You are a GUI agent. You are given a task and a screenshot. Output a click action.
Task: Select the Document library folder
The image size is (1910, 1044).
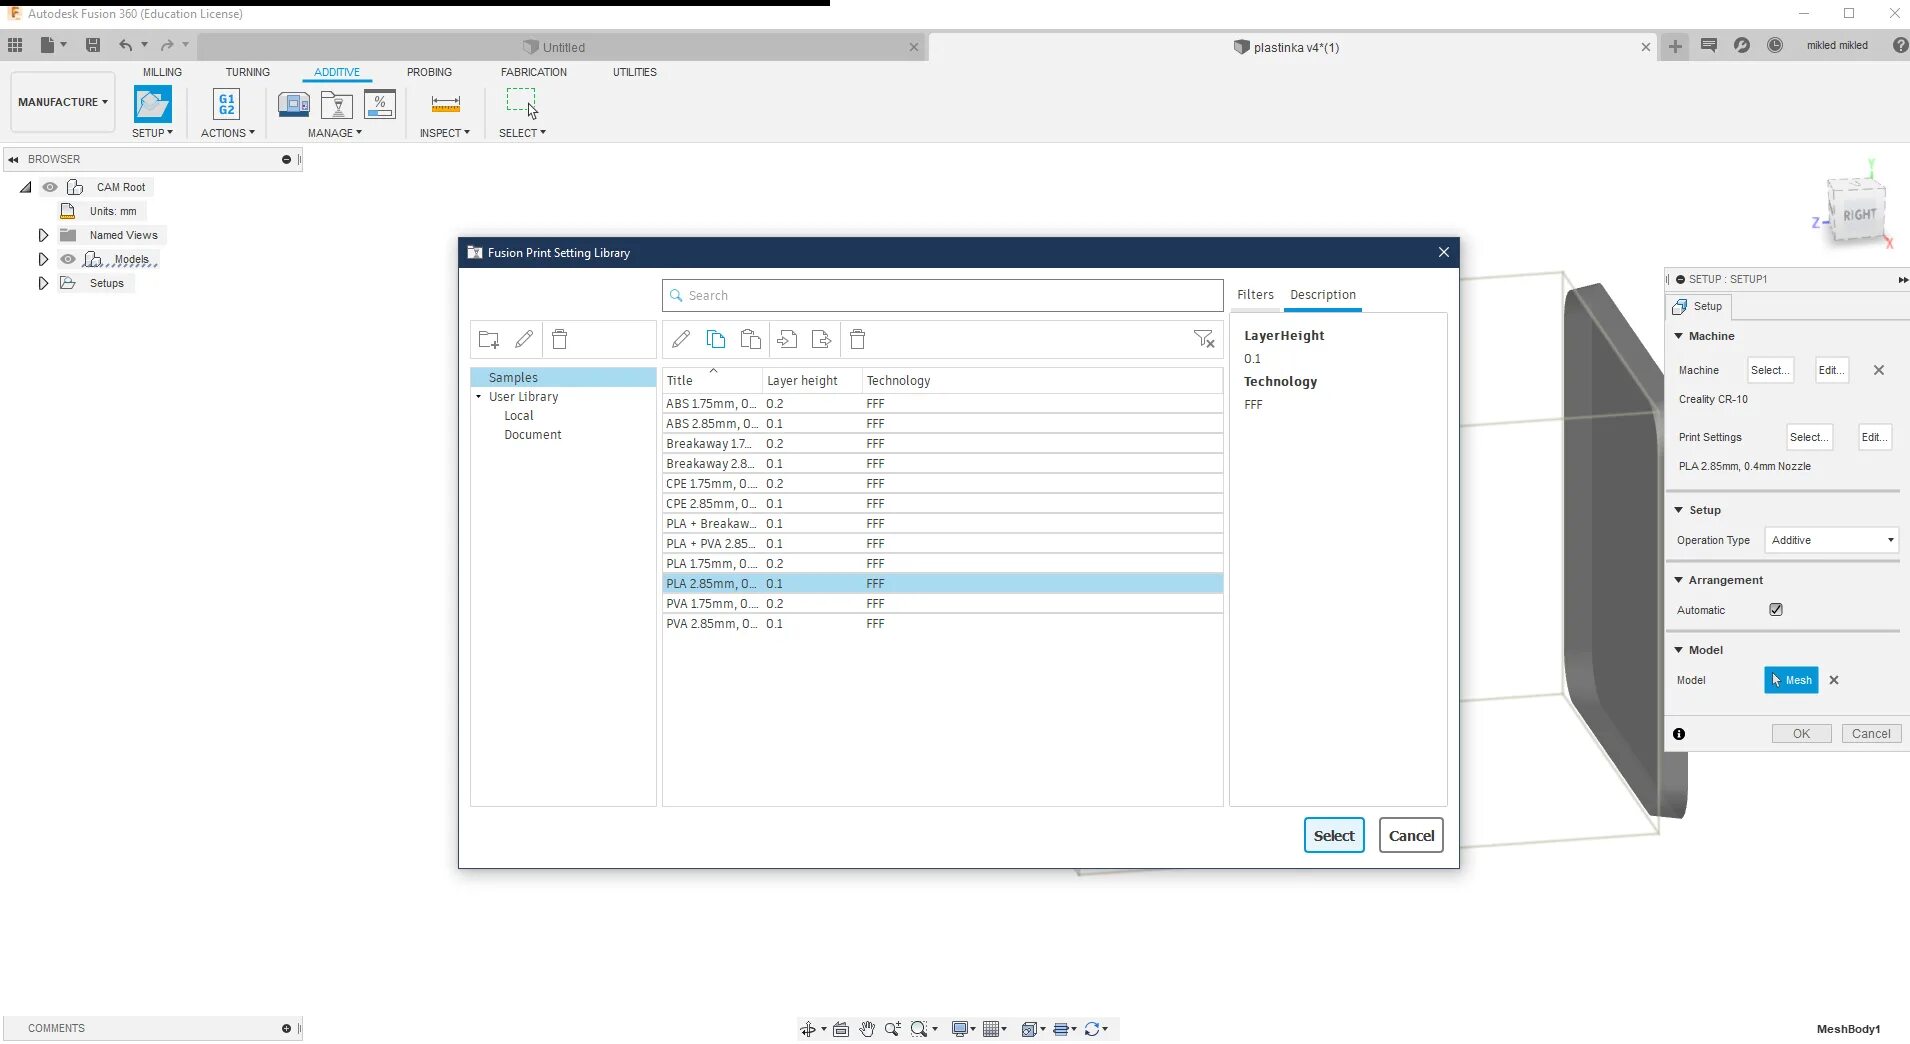(x=533, y=435)
